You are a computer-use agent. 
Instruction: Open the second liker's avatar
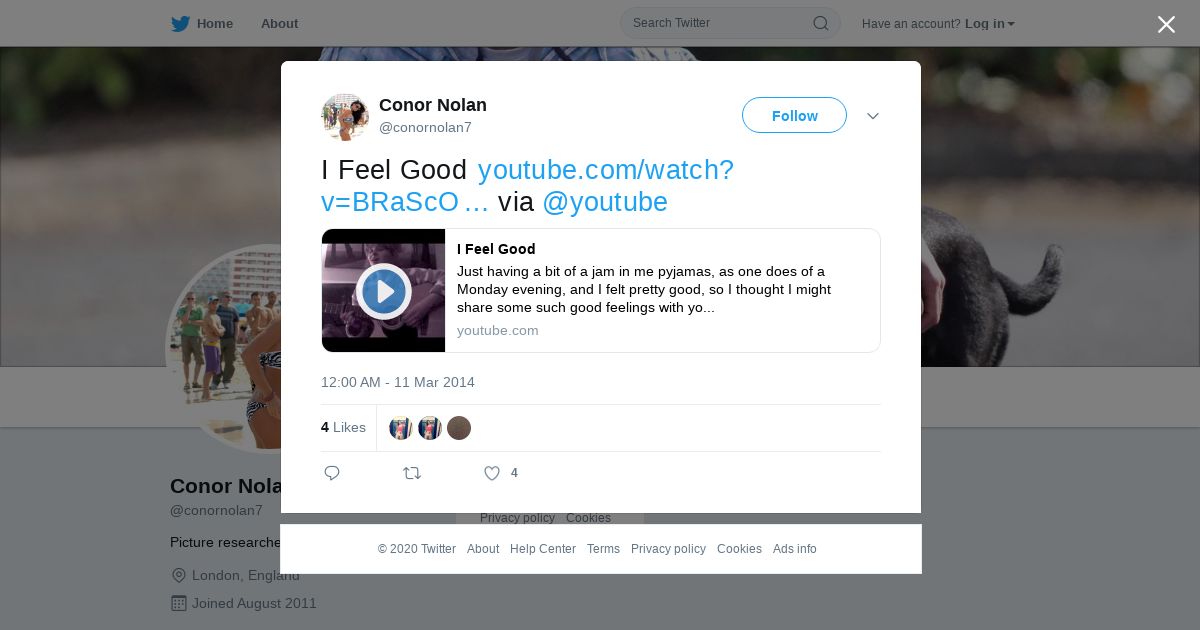(x=430, y=428)
